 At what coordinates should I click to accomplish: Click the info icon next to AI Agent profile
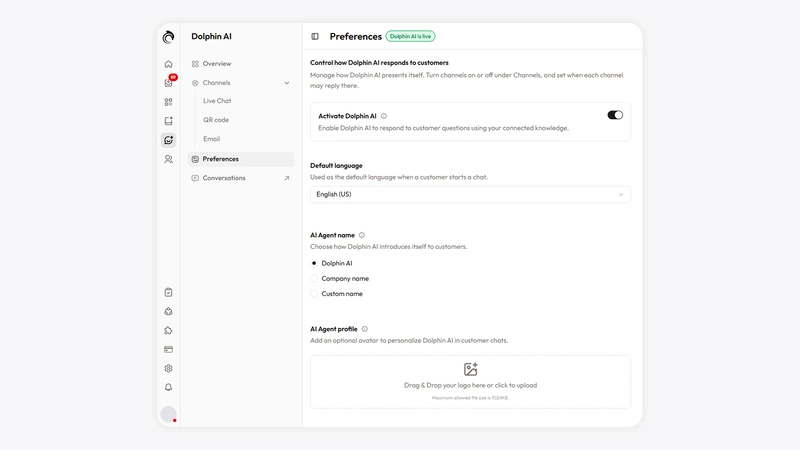(364, 329)
